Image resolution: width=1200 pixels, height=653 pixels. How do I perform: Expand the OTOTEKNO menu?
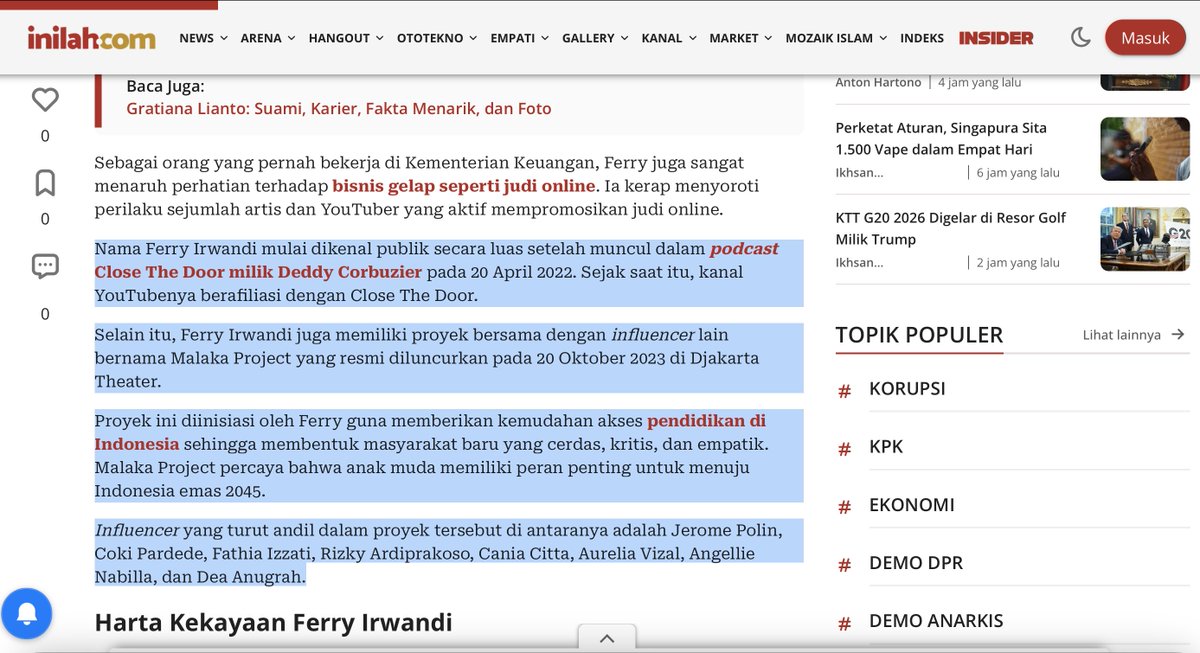(x=437, y=38)
